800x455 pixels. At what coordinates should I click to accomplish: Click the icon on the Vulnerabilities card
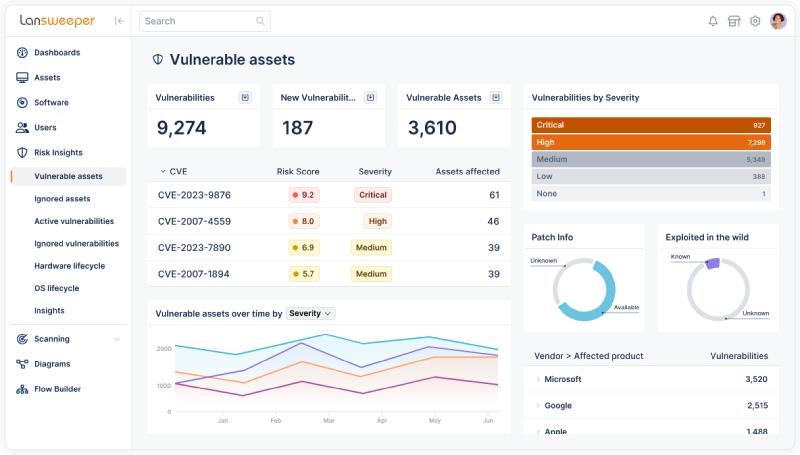244,98
